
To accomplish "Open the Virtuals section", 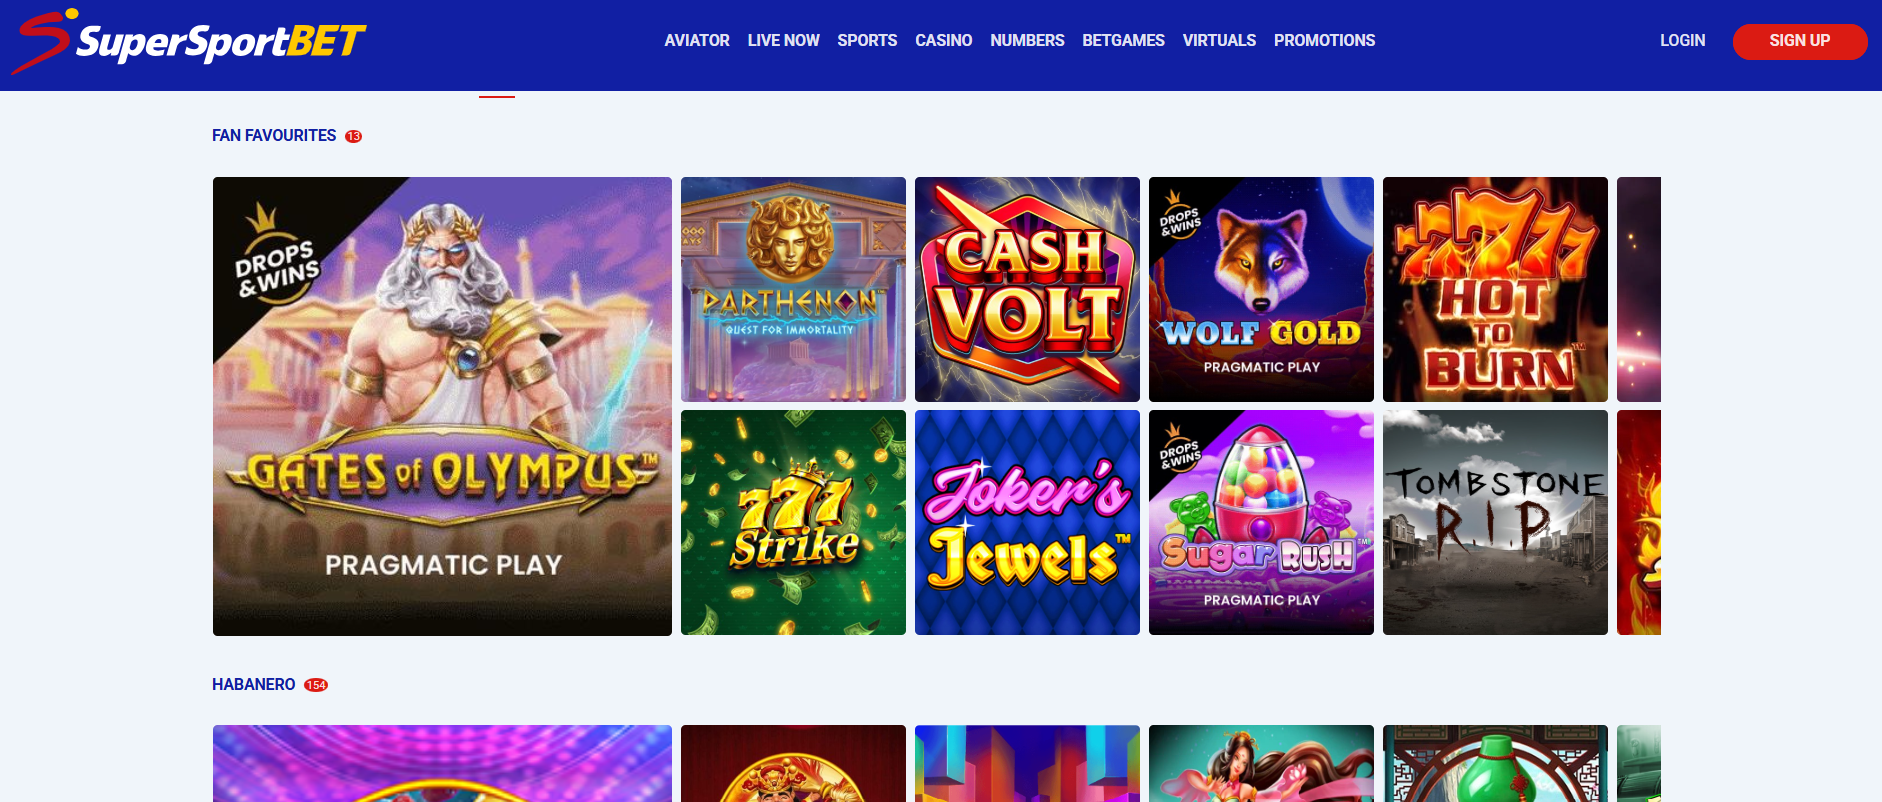I will [1219, 41].
